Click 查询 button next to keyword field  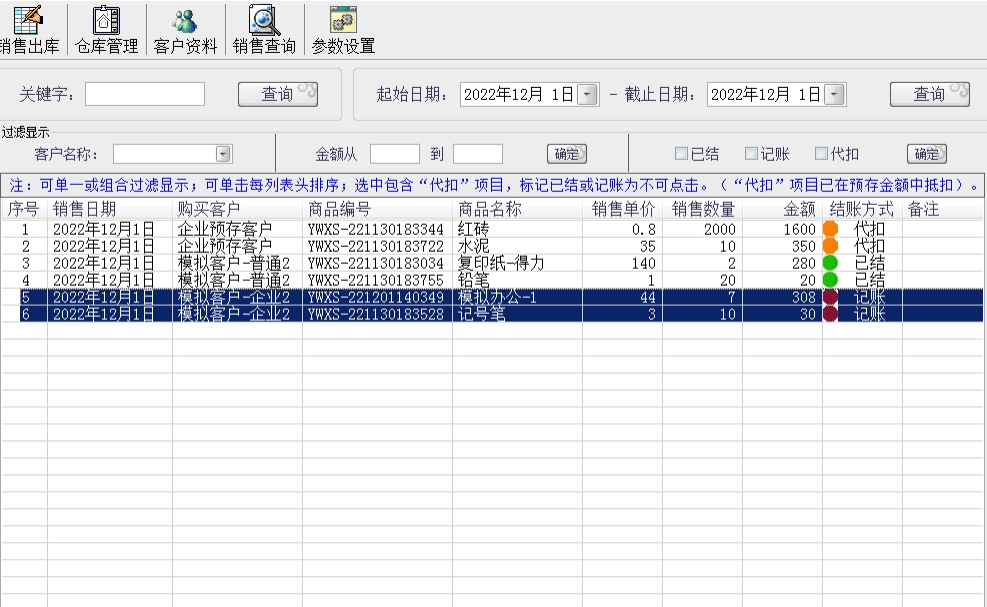click(278, 94)
